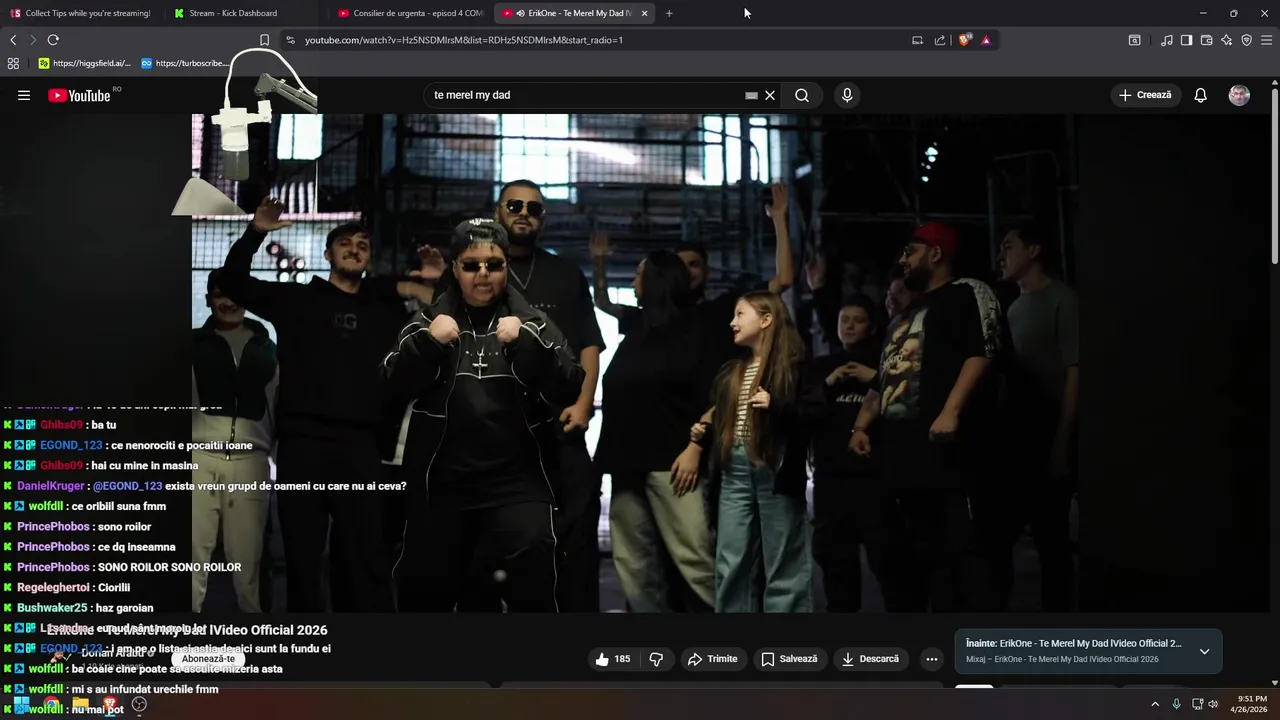
Task: Click chat user DanielKruger
Action: tap(51, 486)
